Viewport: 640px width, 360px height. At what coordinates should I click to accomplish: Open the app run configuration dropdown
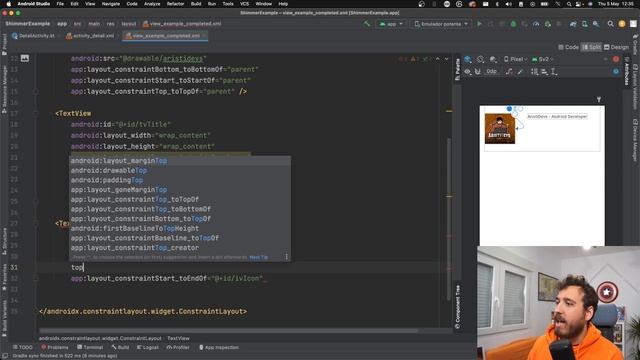[x=391, y=24]
